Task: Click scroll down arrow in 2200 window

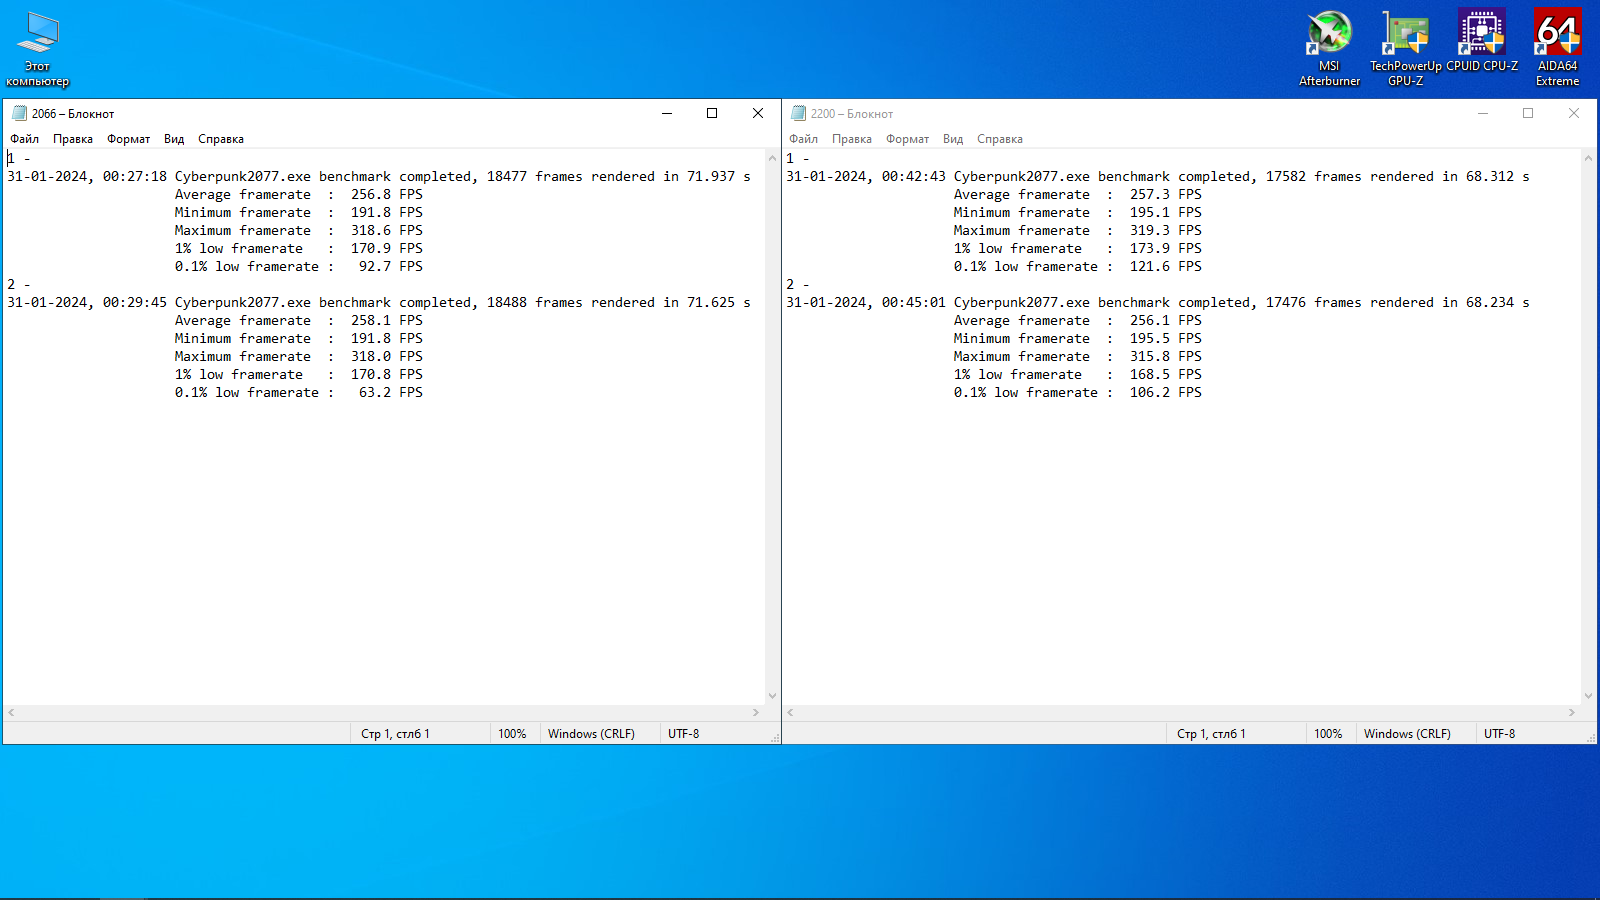Action: pyautogui.click(x=1588, y=696)
